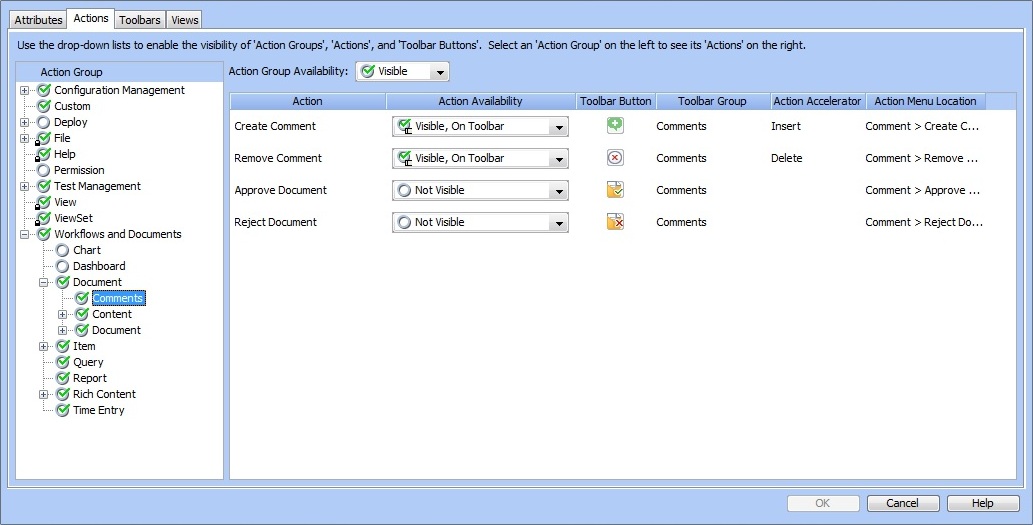Click the Create Comment action name
The image size is (1033, 525).
tap(275, 126)
